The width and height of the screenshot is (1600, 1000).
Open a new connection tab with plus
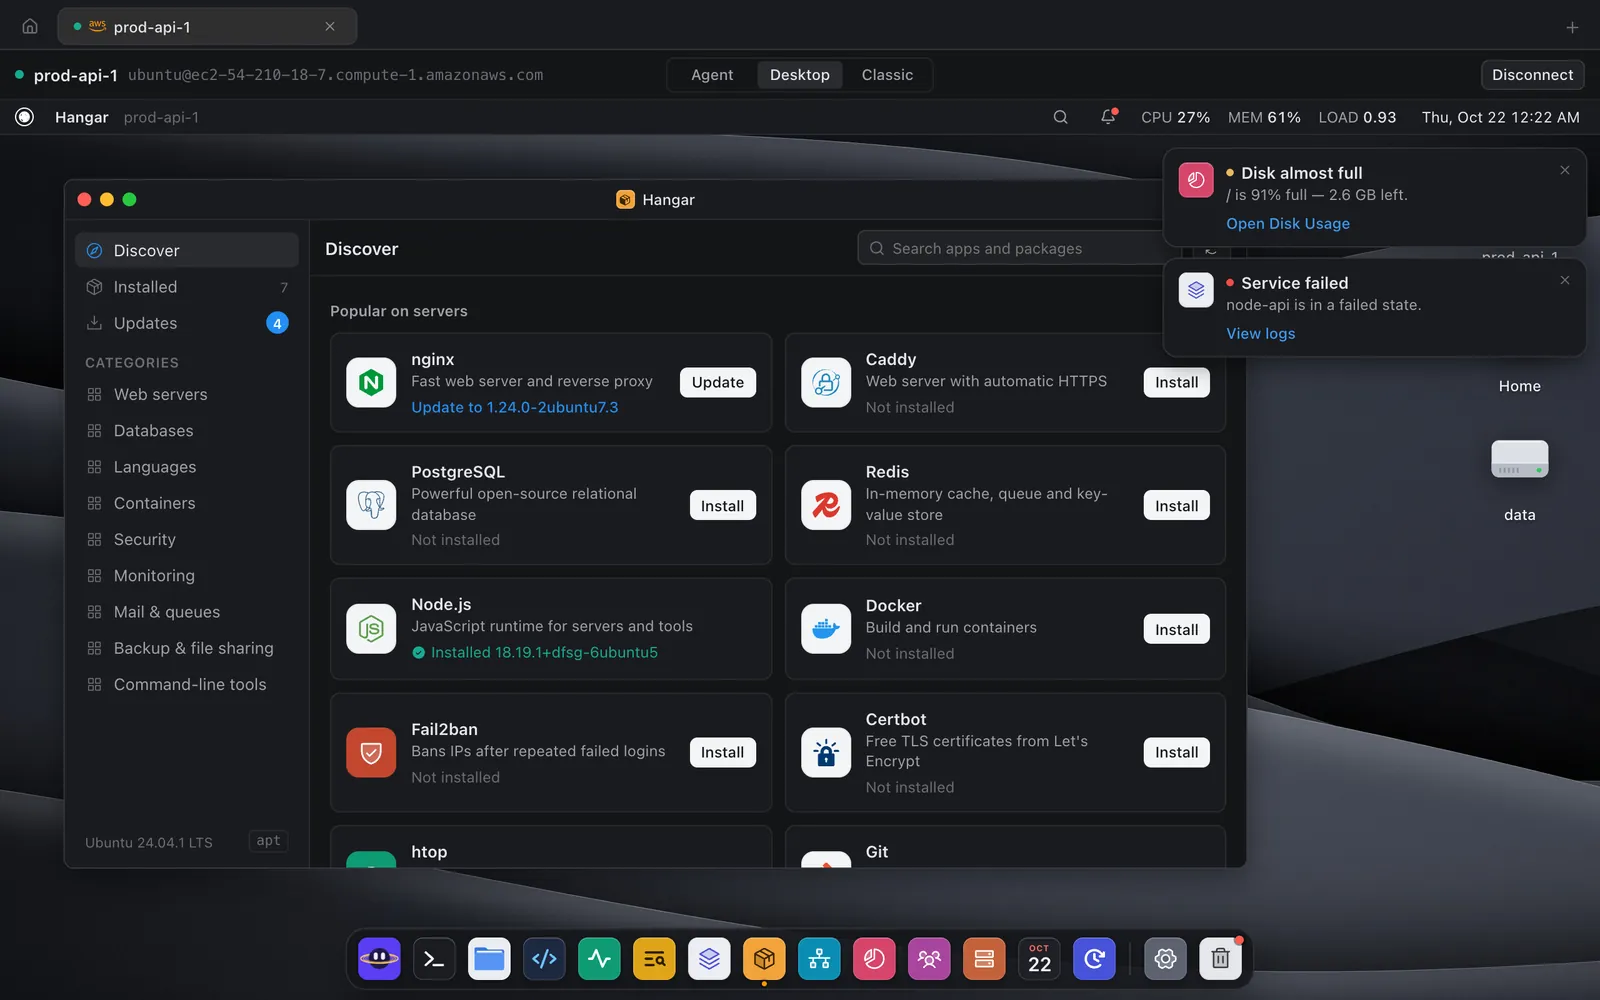[x=1572, y=27]
